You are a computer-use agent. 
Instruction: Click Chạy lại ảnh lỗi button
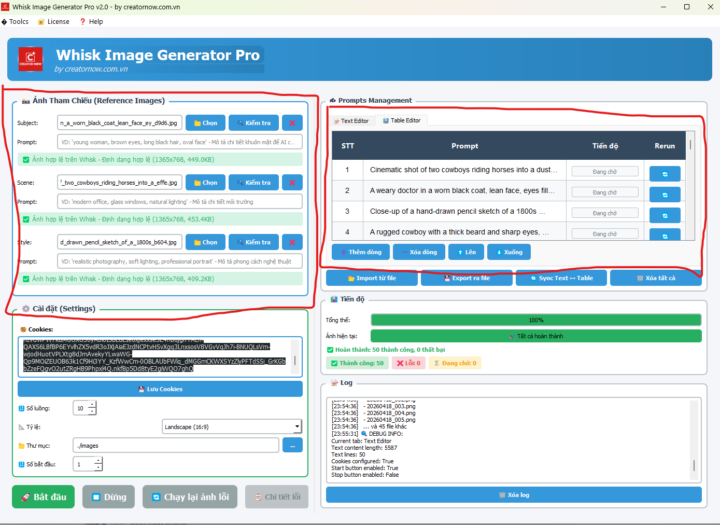point(190,497)
